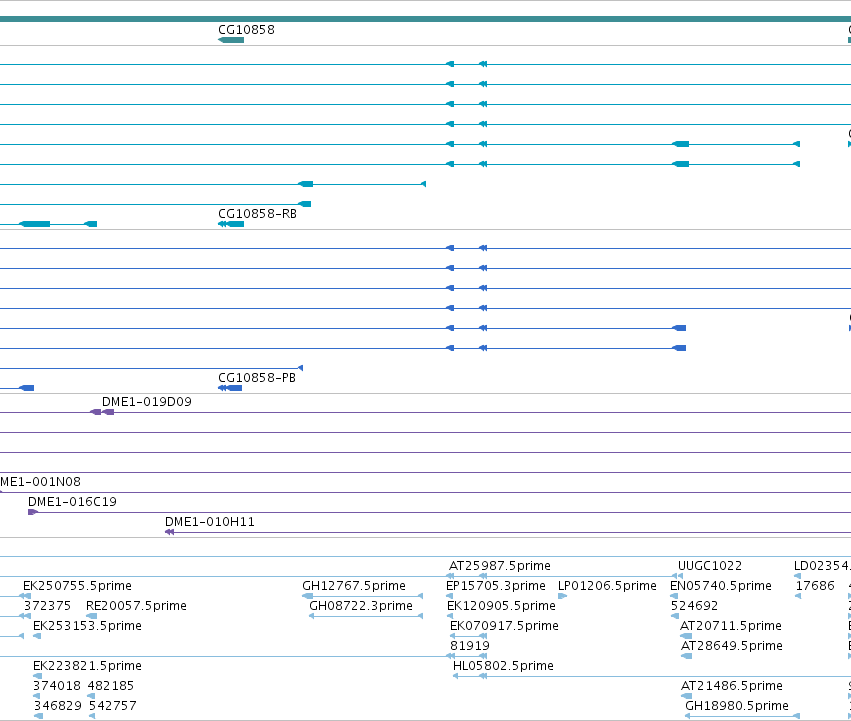This screenshot has width=851, height=721.
Task: Select the 374018 feature label
Action: click(57, 686)
